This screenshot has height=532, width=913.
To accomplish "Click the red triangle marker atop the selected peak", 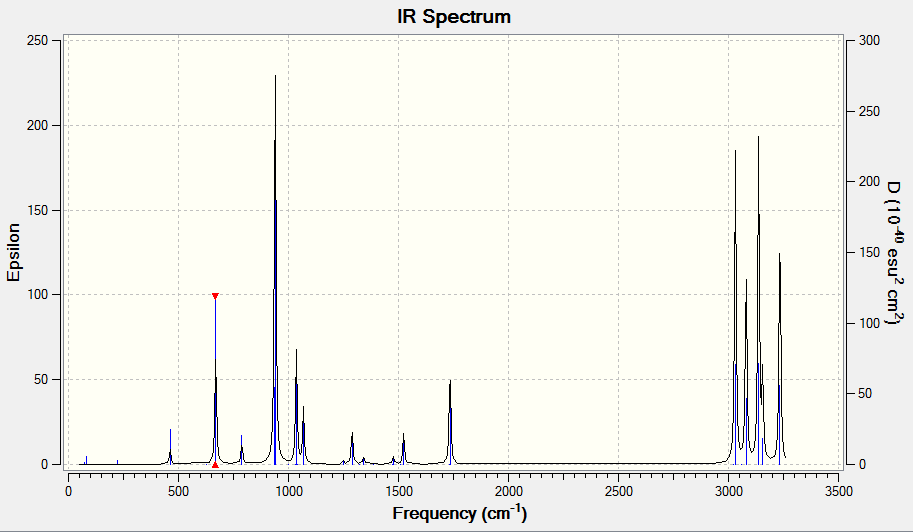I will tap(215, 296).
